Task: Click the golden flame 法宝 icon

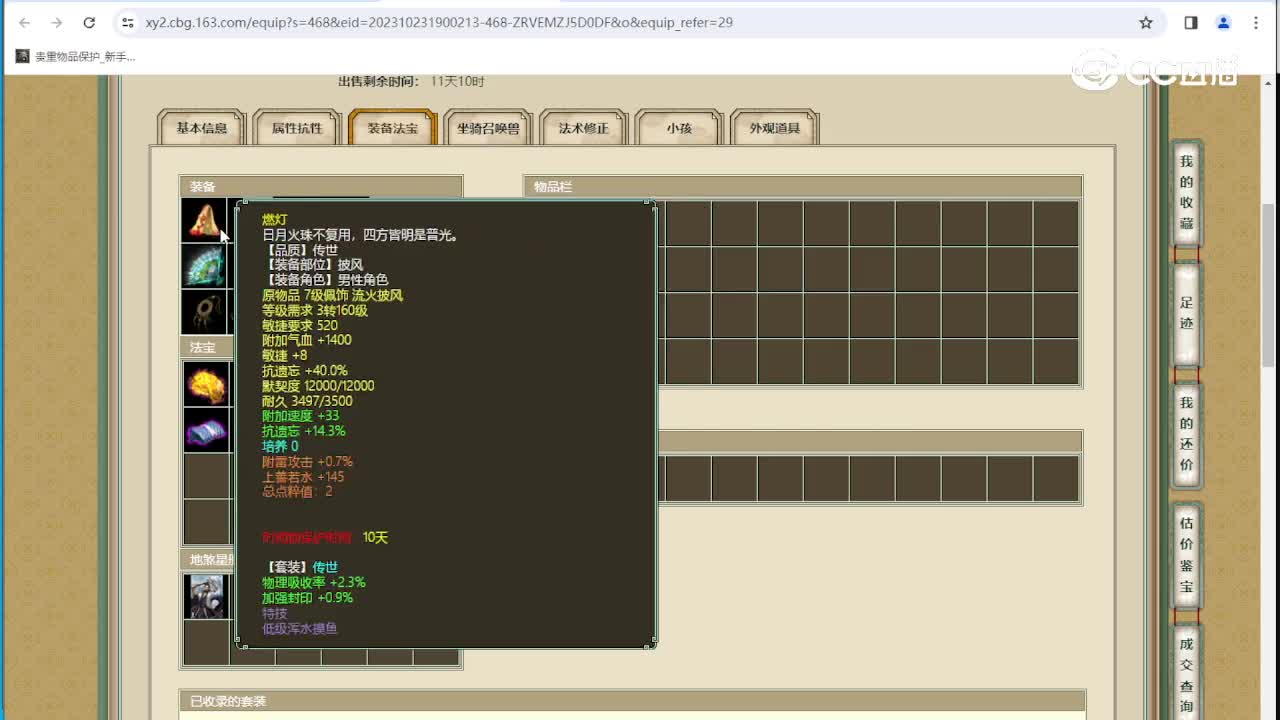Action: click(206, 384)
